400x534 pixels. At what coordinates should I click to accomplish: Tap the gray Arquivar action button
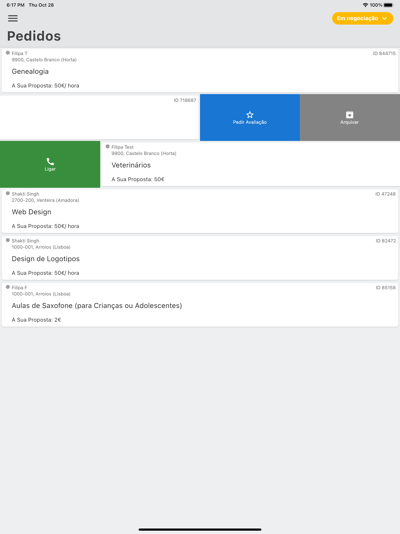coord(350,117)
